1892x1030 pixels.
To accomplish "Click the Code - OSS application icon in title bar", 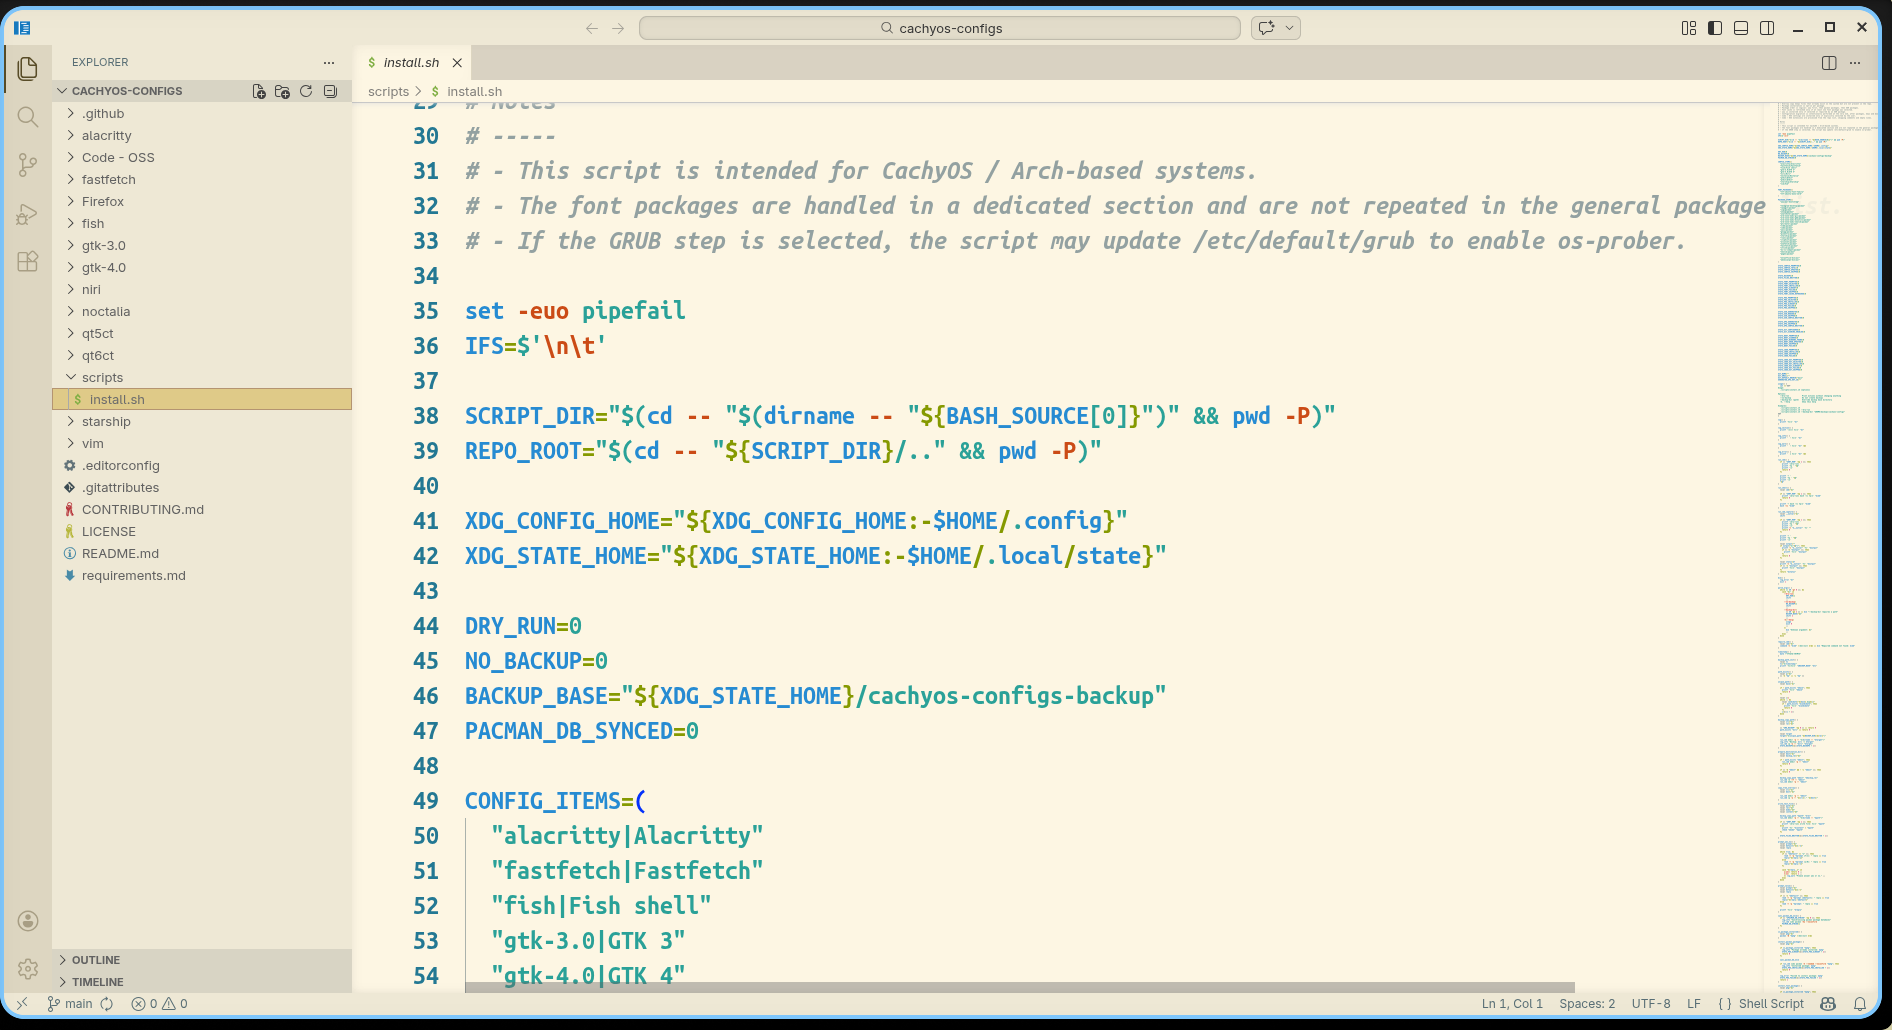I will 22,28.
